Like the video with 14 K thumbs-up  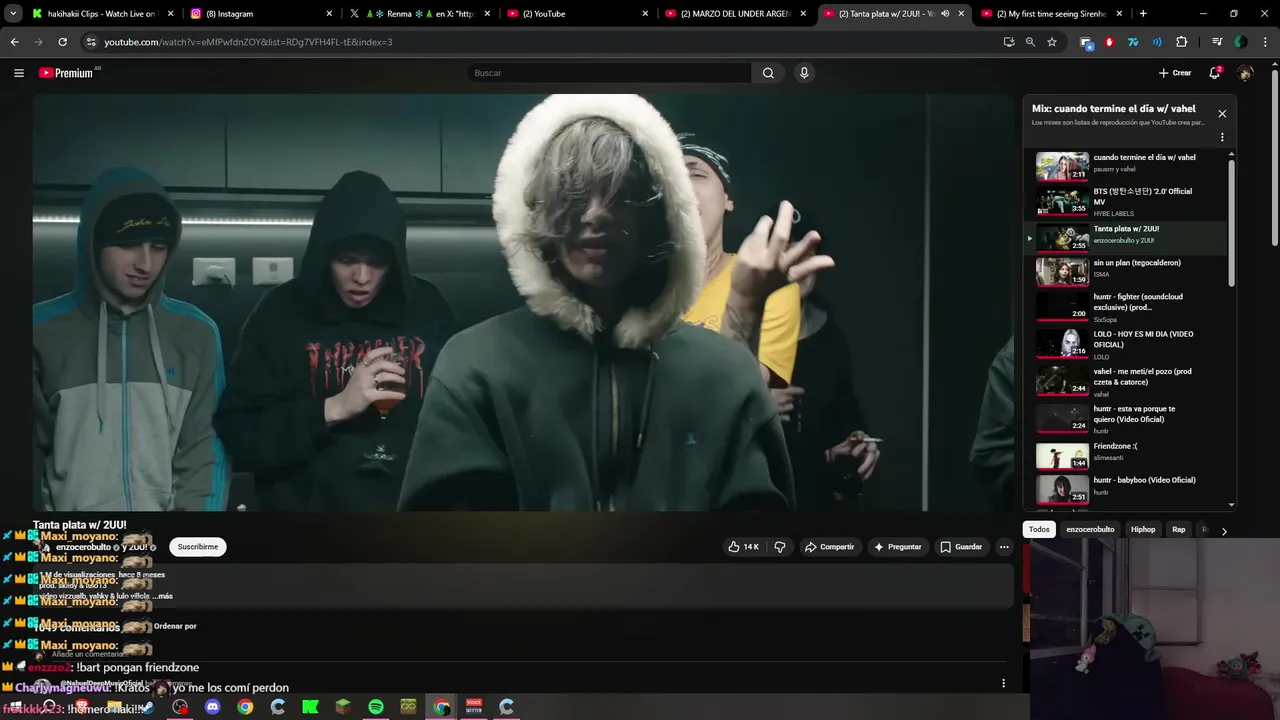click(743, 547)
